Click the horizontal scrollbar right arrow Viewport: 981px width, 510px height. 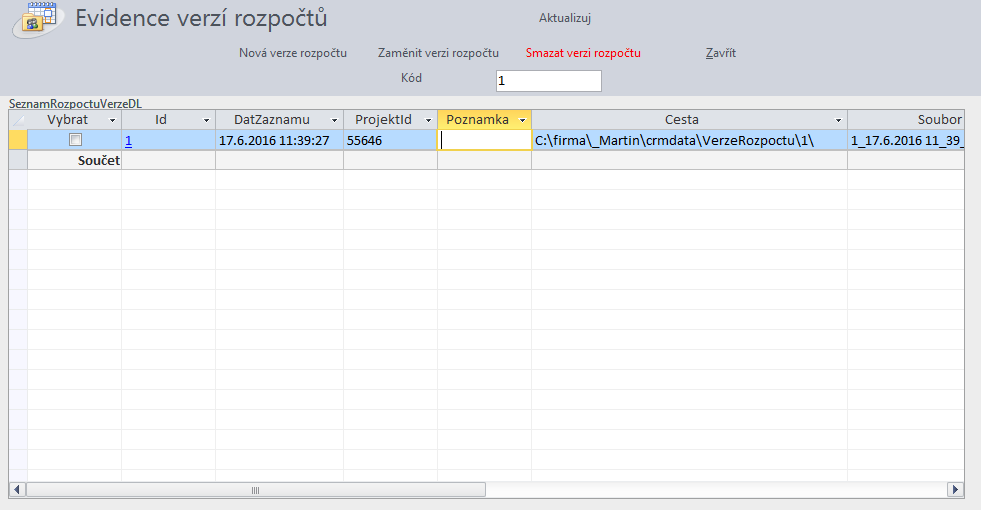[x=955, y=490]
